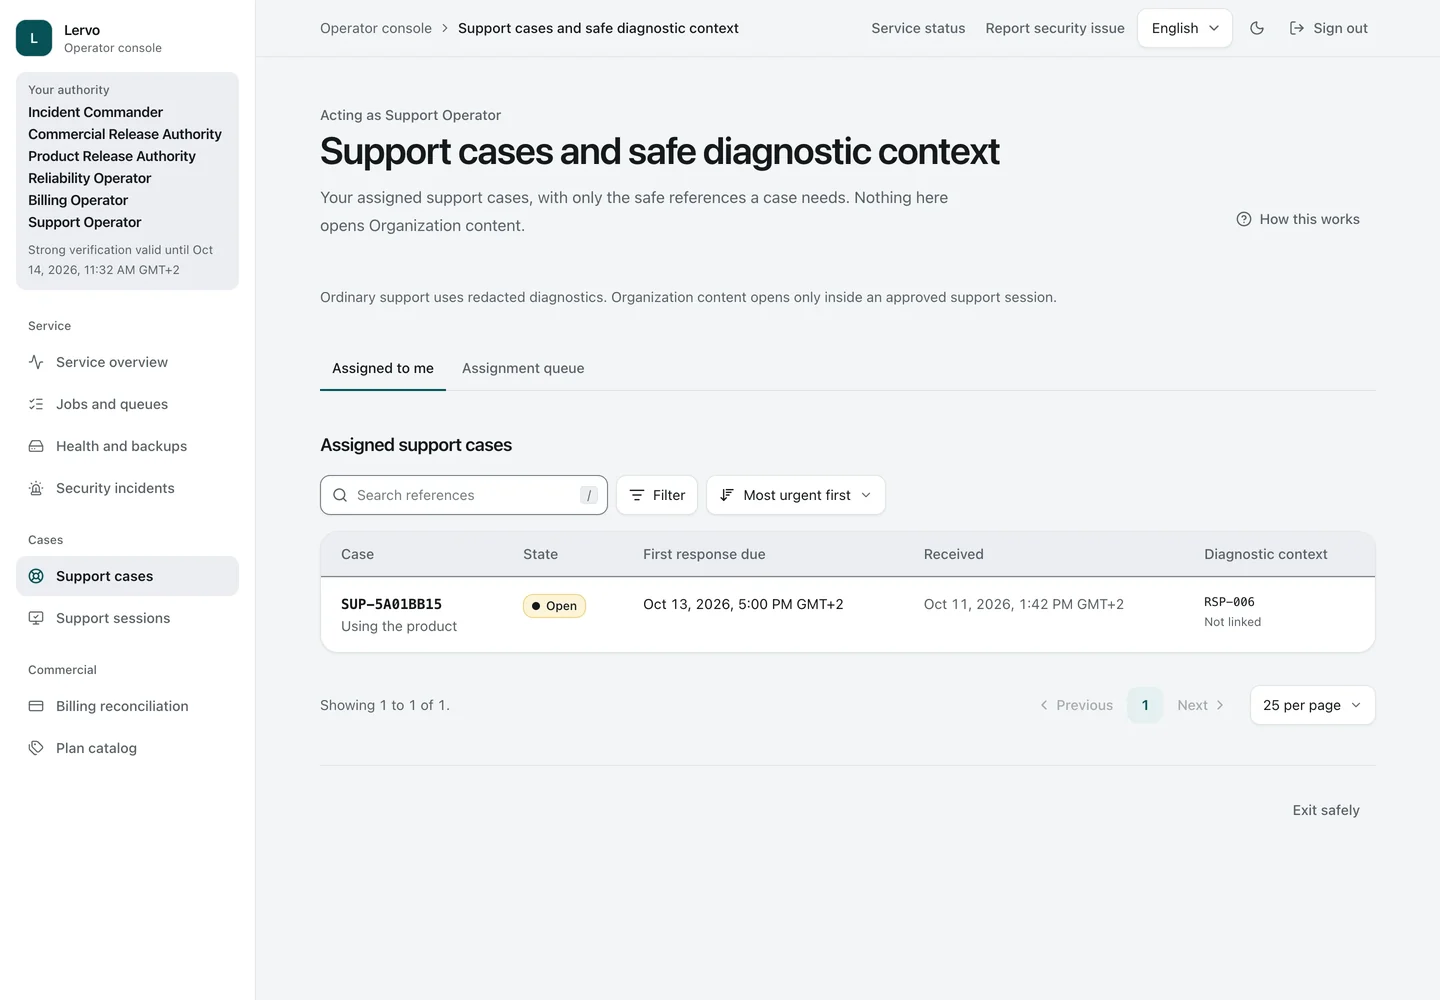Viewport: 1440px width, 1000px height.
Task: Open the 25 per page dropdown
Action: coord(1313,705)
